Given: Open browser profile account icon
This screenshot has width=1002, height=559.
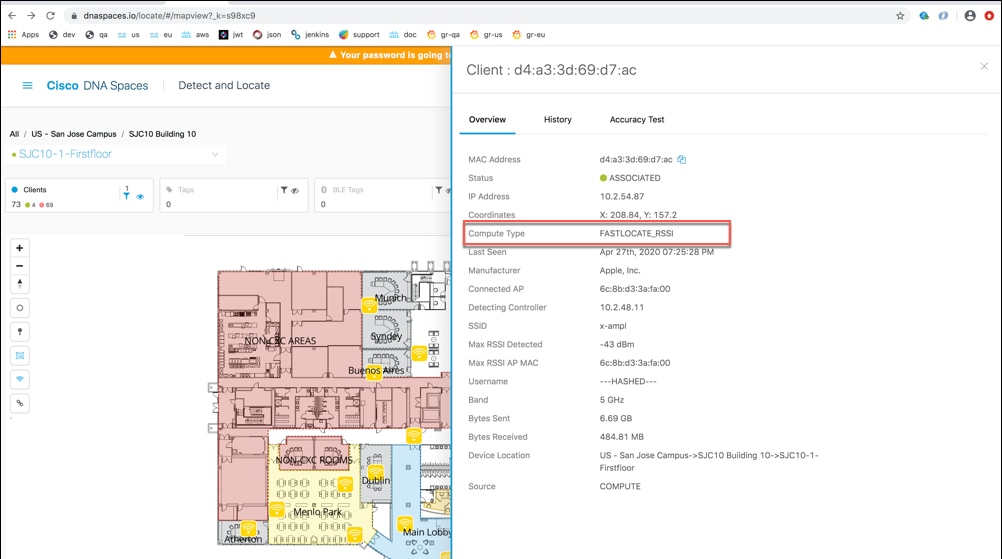Looking at the screenshot, I should coord(970,16).
